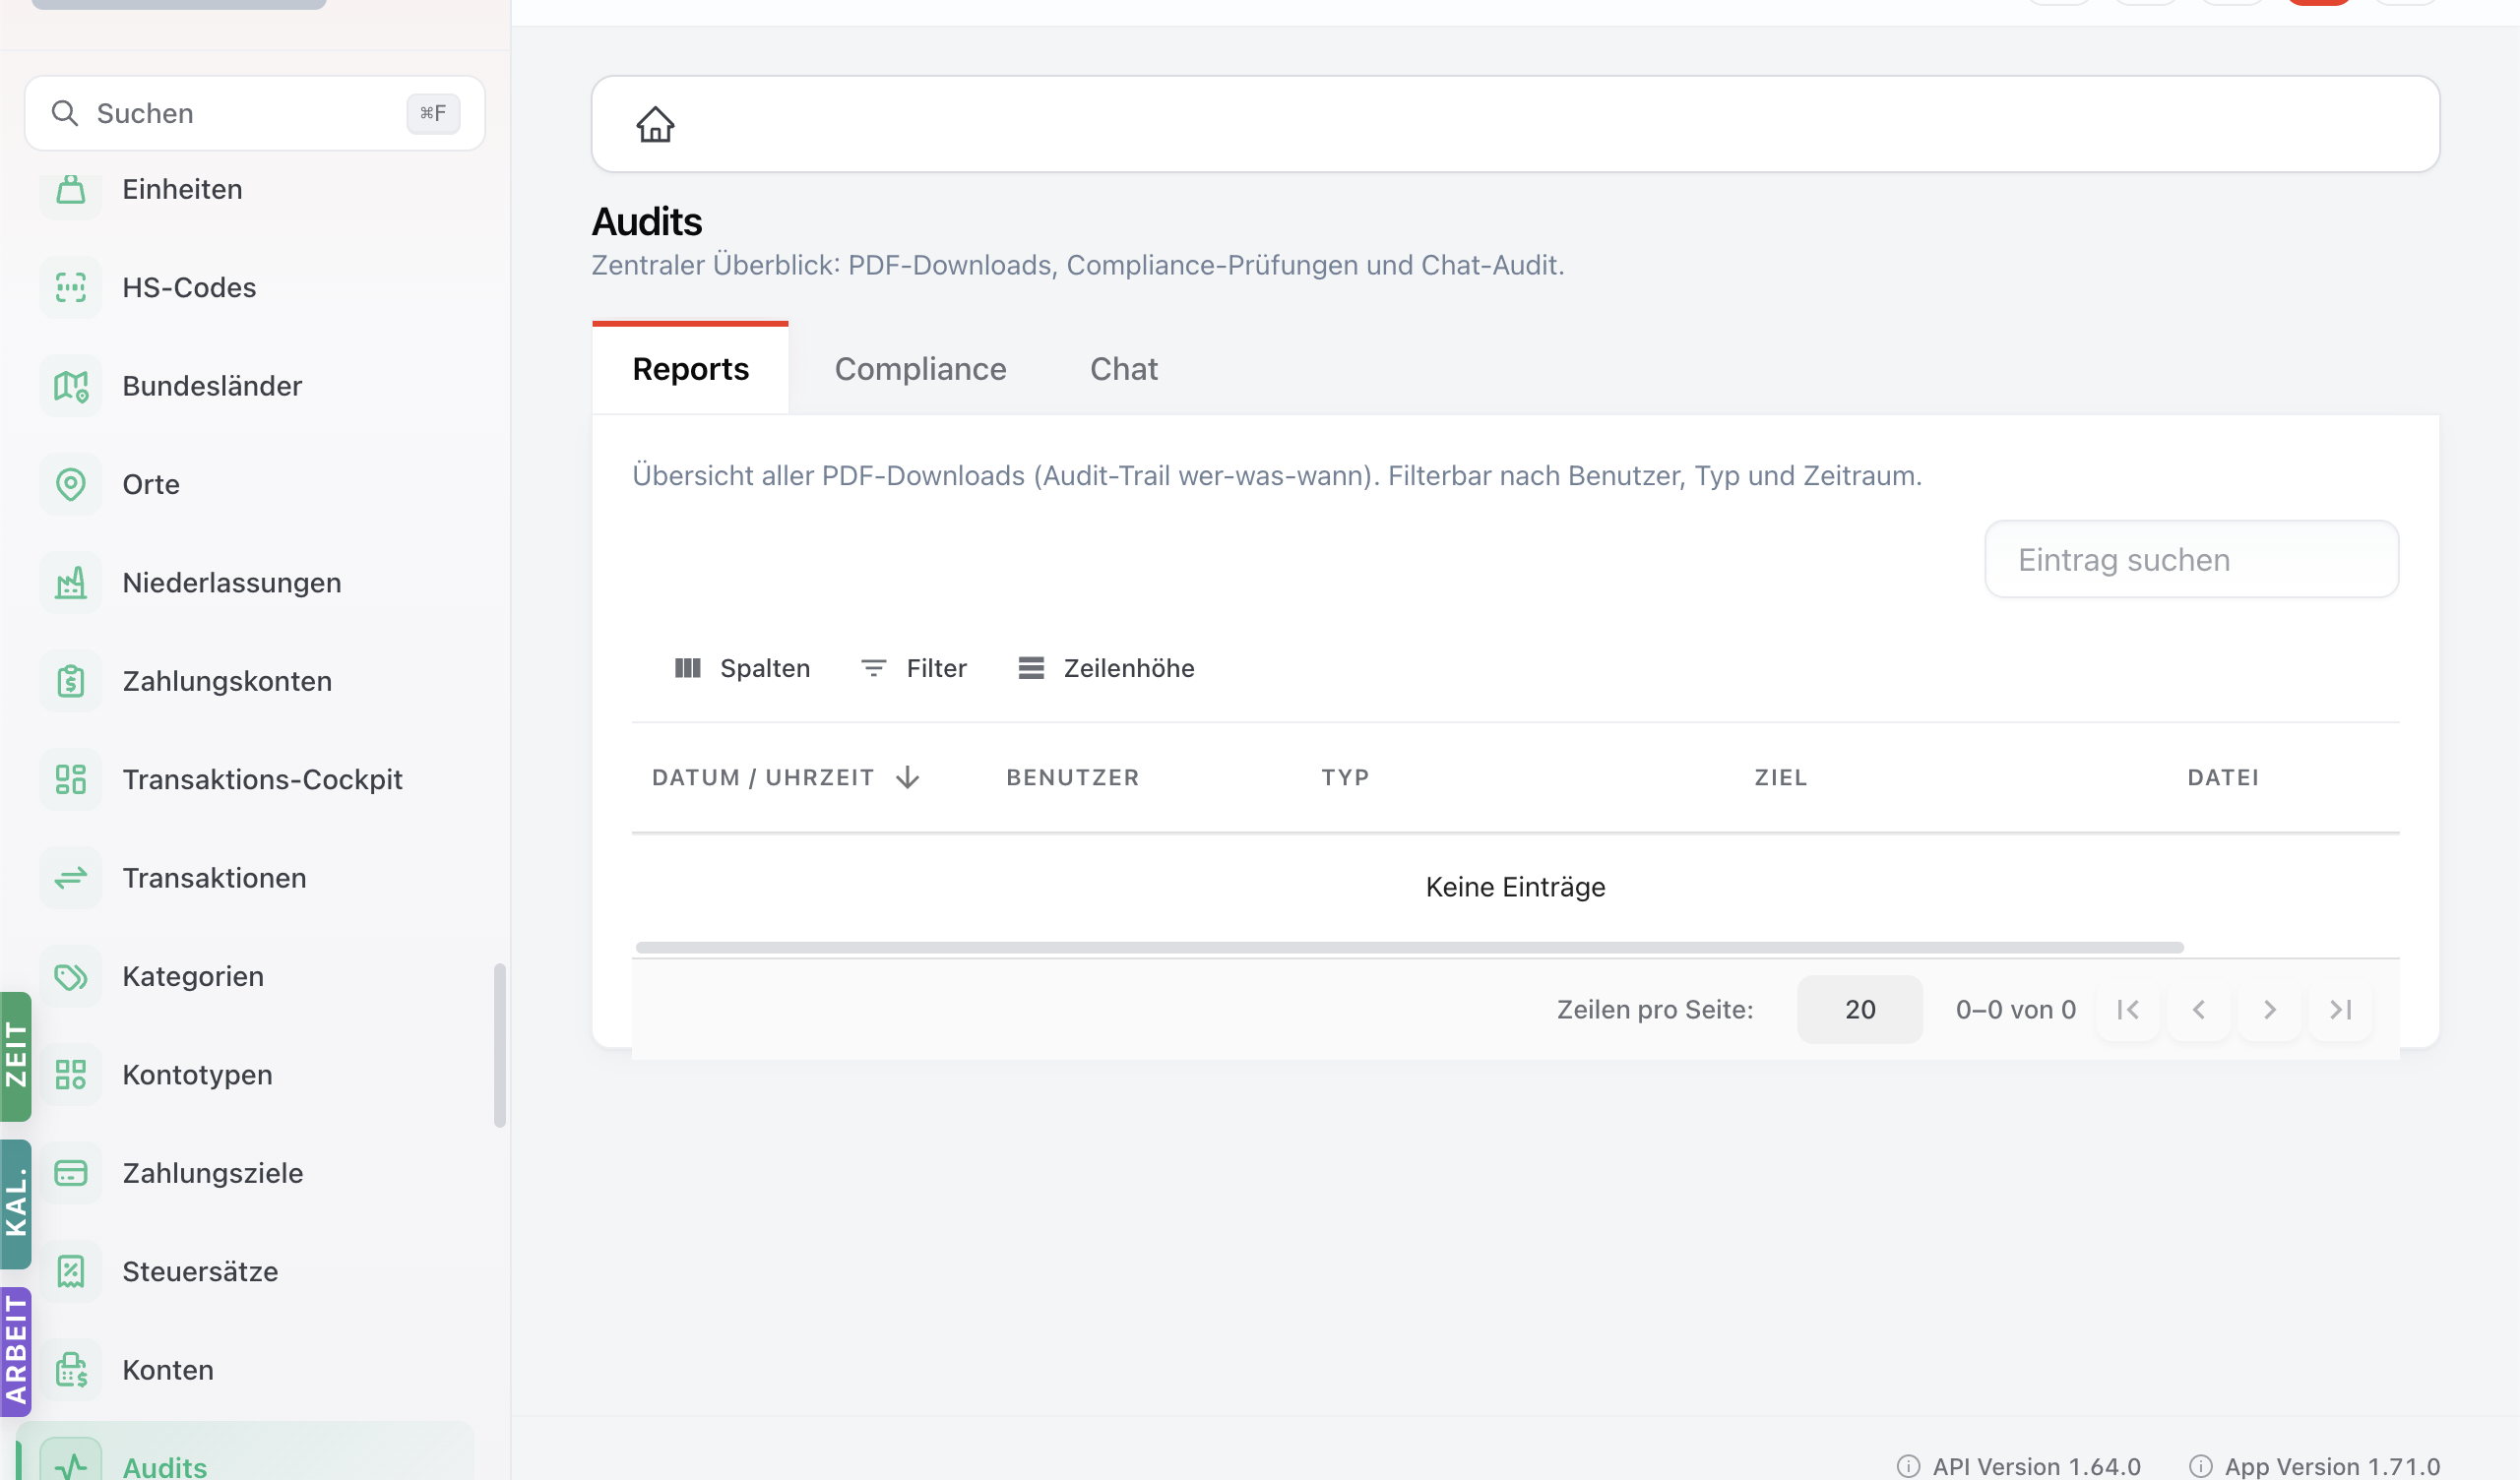
Task: Navigate to Konten
Action: coord(168,1370)
